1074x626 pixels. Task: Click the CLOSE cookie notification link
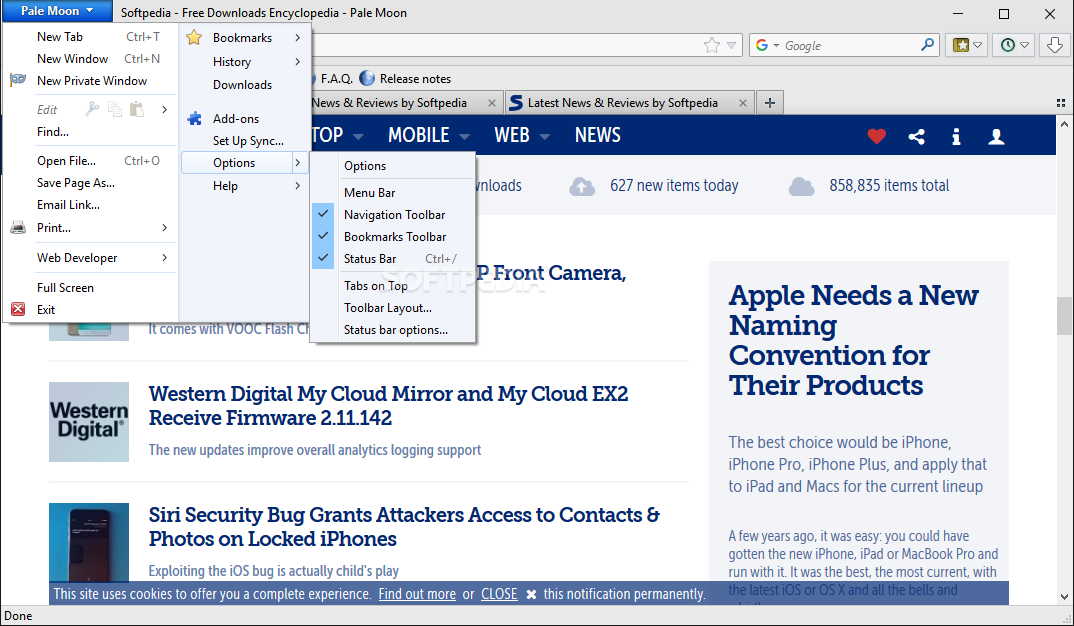coord(499,594)
